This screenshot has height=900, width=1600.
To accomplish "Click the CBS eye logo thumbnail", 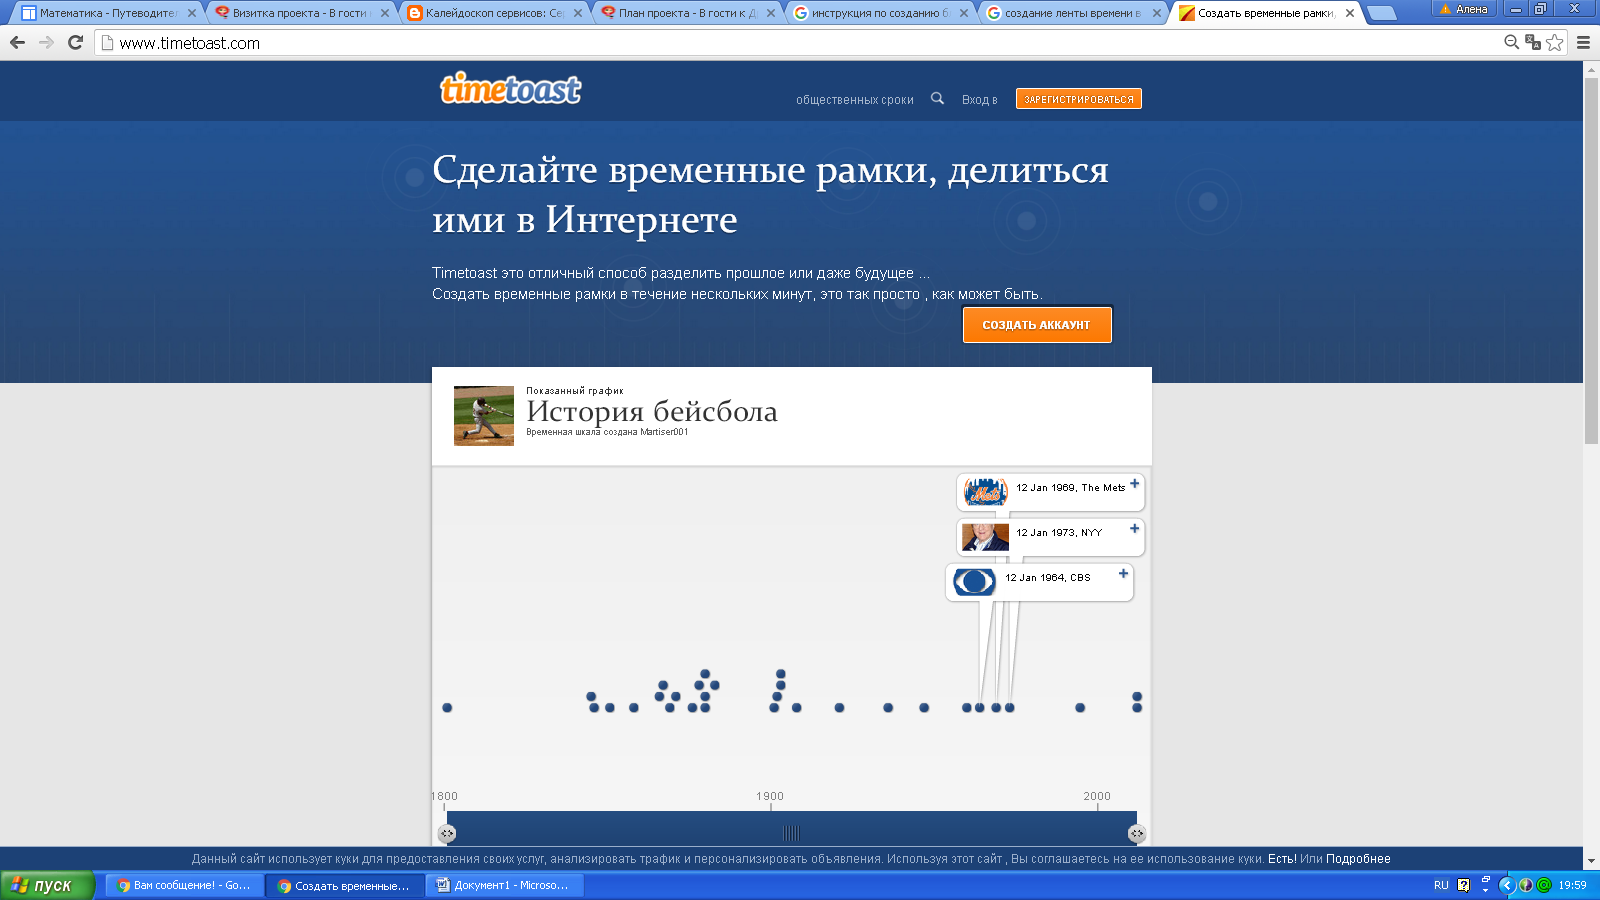I will point(974,582).
